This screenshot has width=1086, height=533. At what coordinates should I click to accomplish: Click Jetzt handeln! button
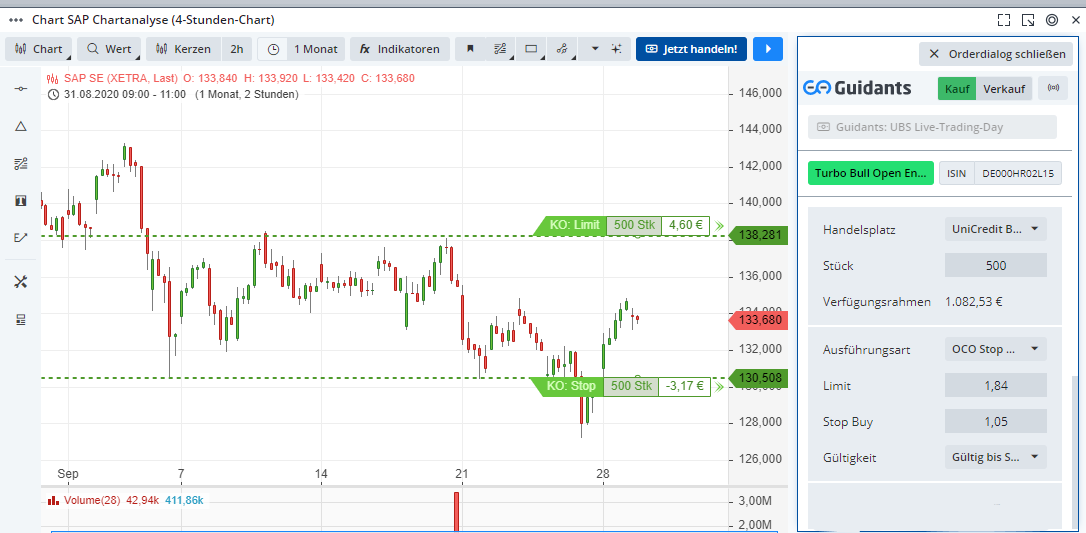coord(691,49)
